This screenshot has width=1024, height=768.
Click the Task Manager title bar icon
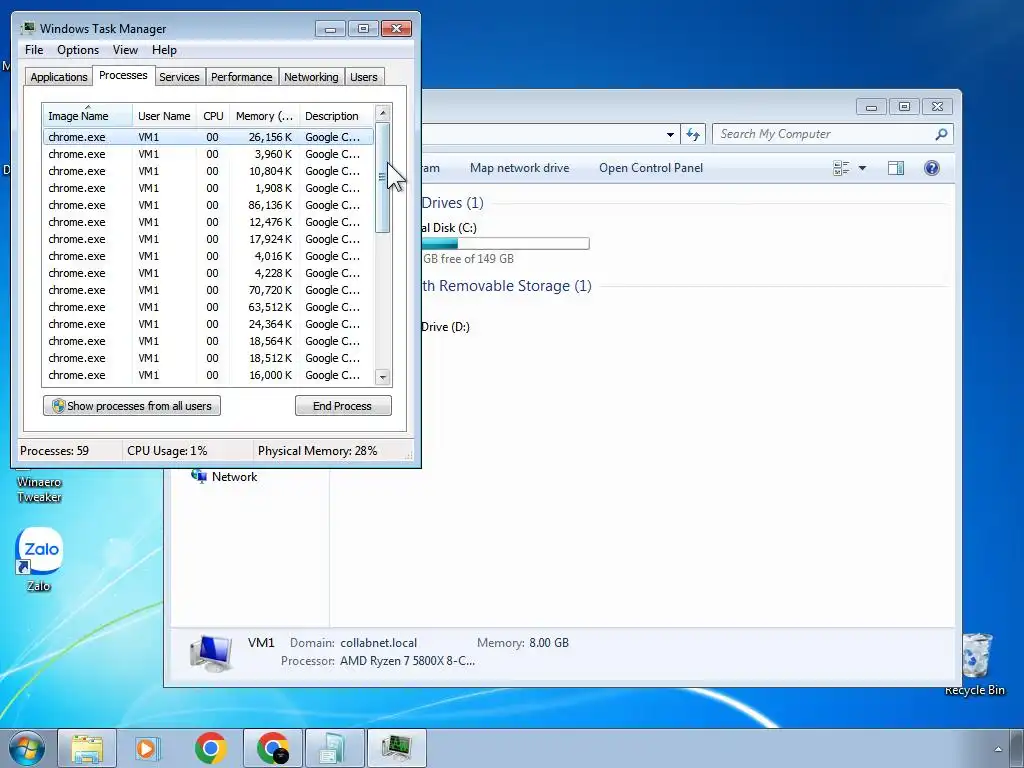click(27, 28)
